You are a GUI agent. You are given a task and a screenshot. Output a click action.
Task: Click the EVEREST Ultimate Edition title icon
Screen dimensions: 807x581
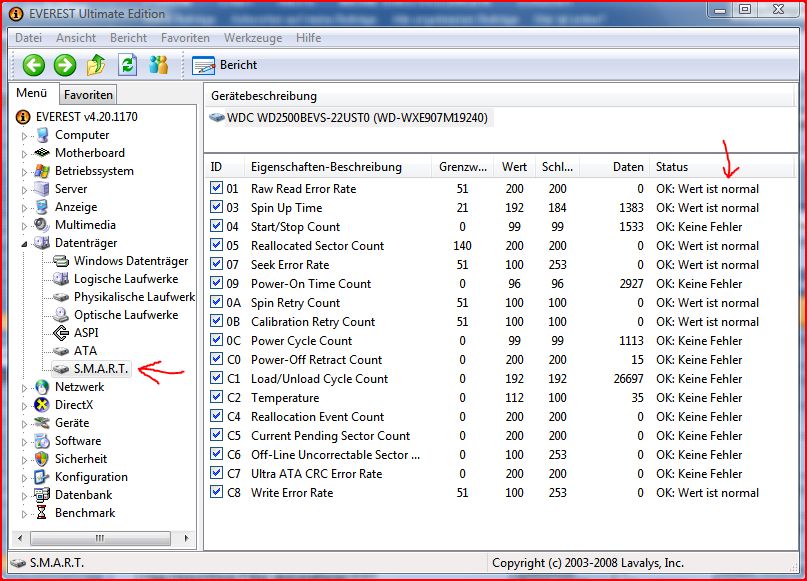point(16,14)
